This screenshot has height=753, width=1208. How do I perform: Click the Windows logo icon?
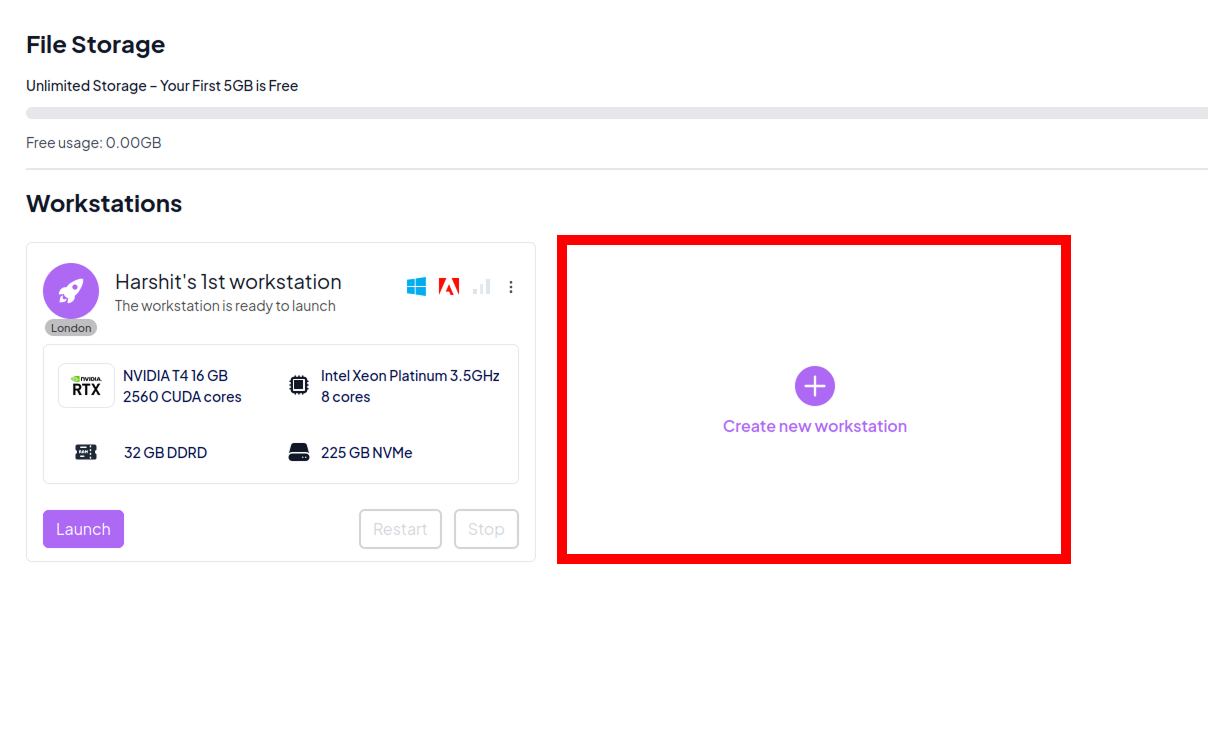pyautogui.click(x=417, y=287)
